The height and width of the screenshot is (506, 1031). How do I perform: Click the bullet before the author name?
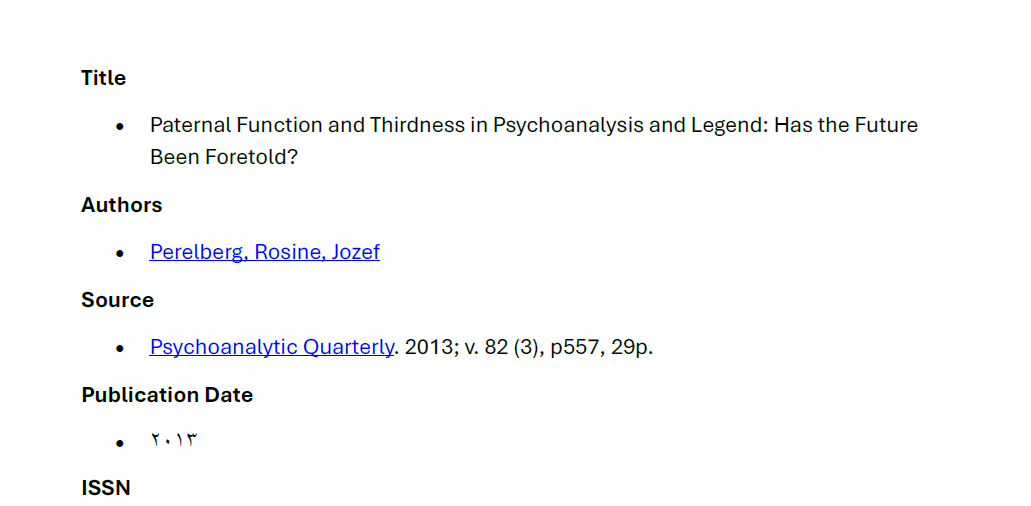click(120, 254)
